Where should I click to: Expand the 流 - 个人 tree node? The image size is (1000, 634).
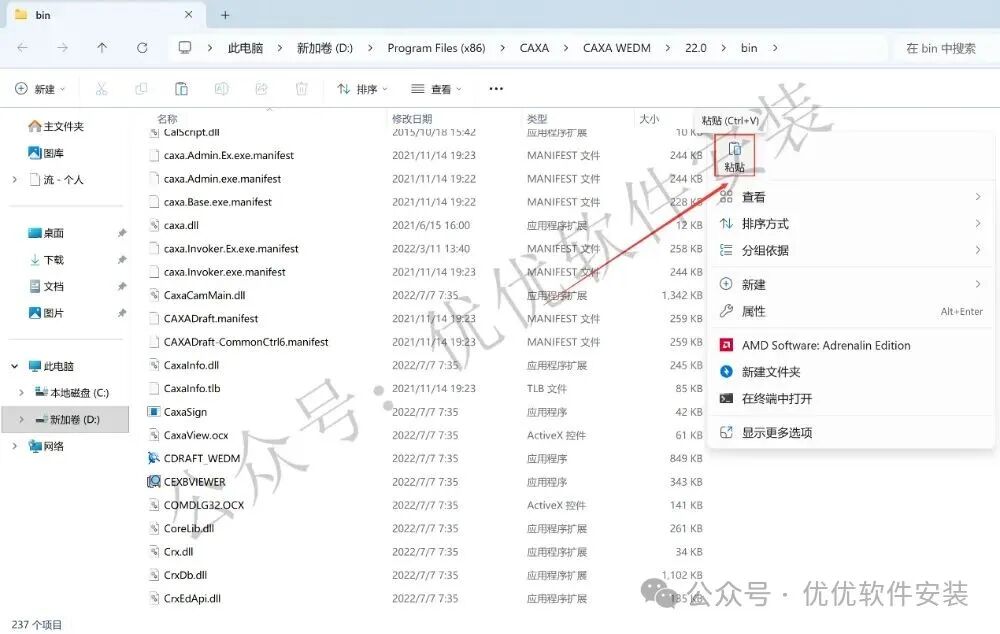(15, 180)
